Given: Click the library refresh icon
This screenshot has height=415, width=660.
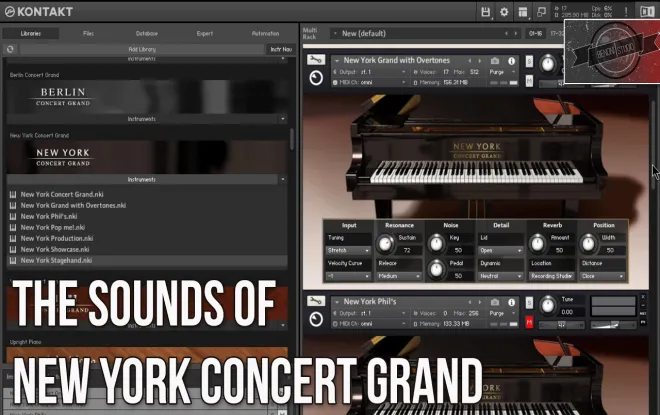Looking at the screenshot, I should click(10, 49).
